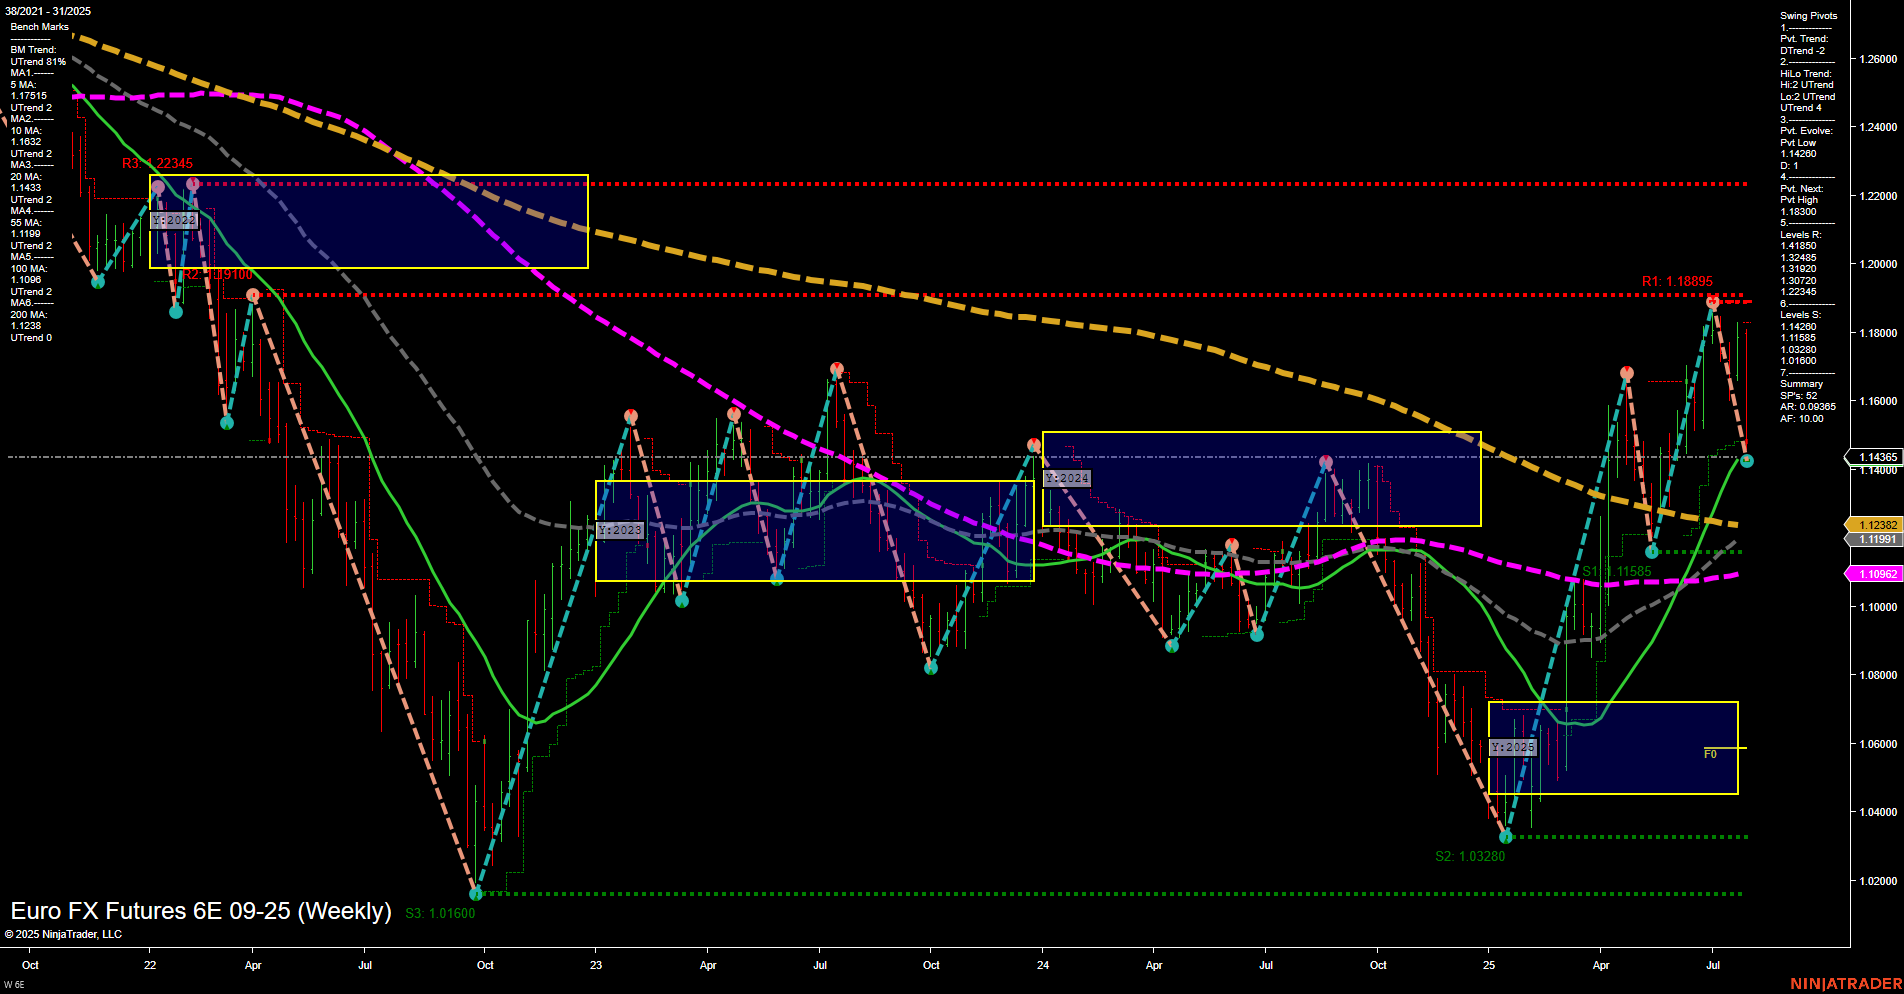This screenshot has height=994, width=1904.
Task: Select the © 2025 NinjaTrader, LLC copyright text
Action: tap(63, 934)
